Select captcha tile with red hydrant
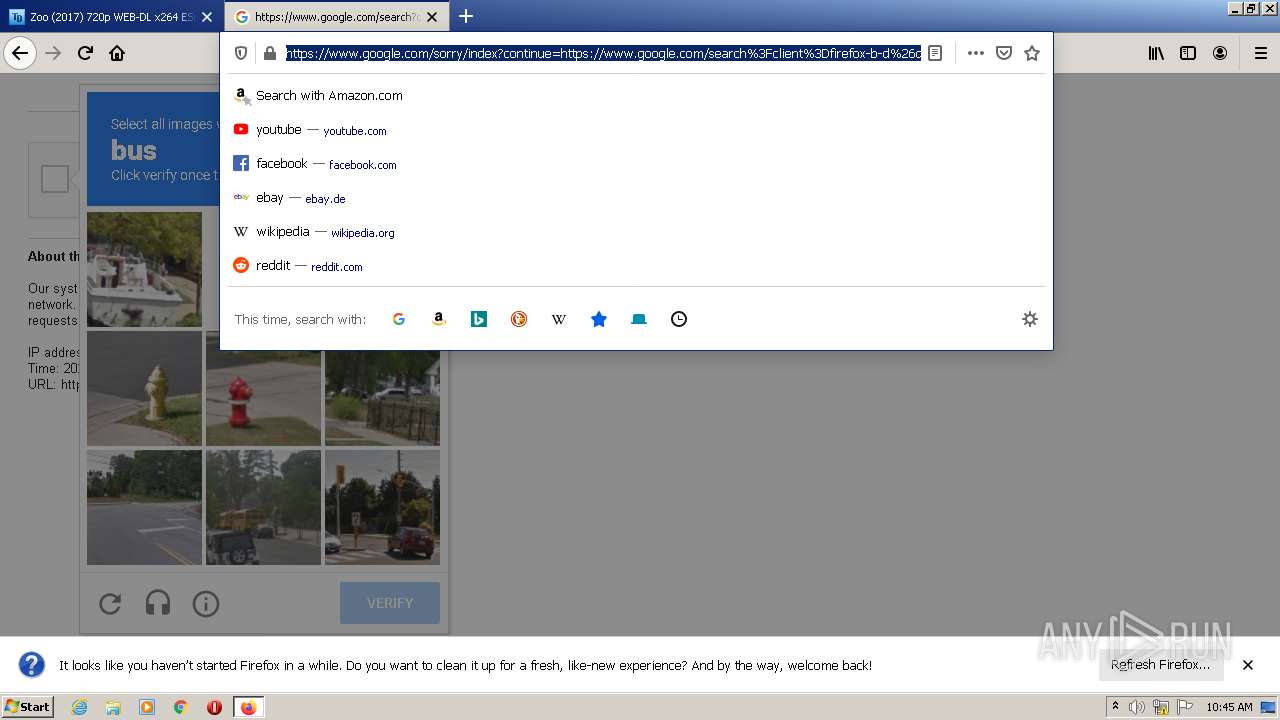Image resolution: width=1280 pixels, height=720 pixels. pos(263,388)
